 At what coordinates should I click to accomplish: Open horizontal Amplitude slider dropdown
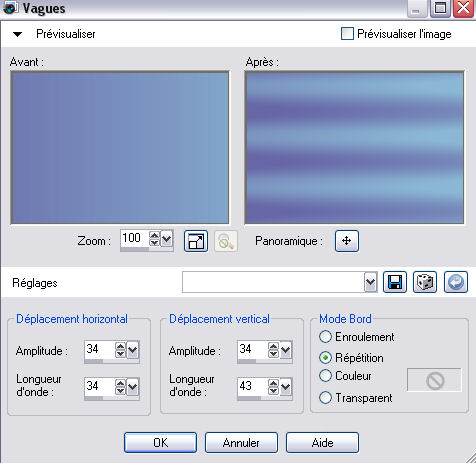click(133, 350)
